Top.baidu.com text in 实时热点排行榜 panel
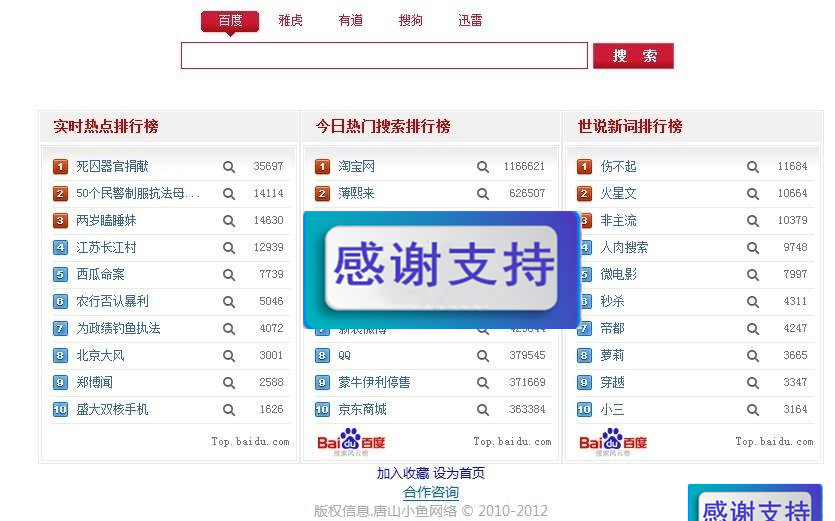 [x=250, y=442]
